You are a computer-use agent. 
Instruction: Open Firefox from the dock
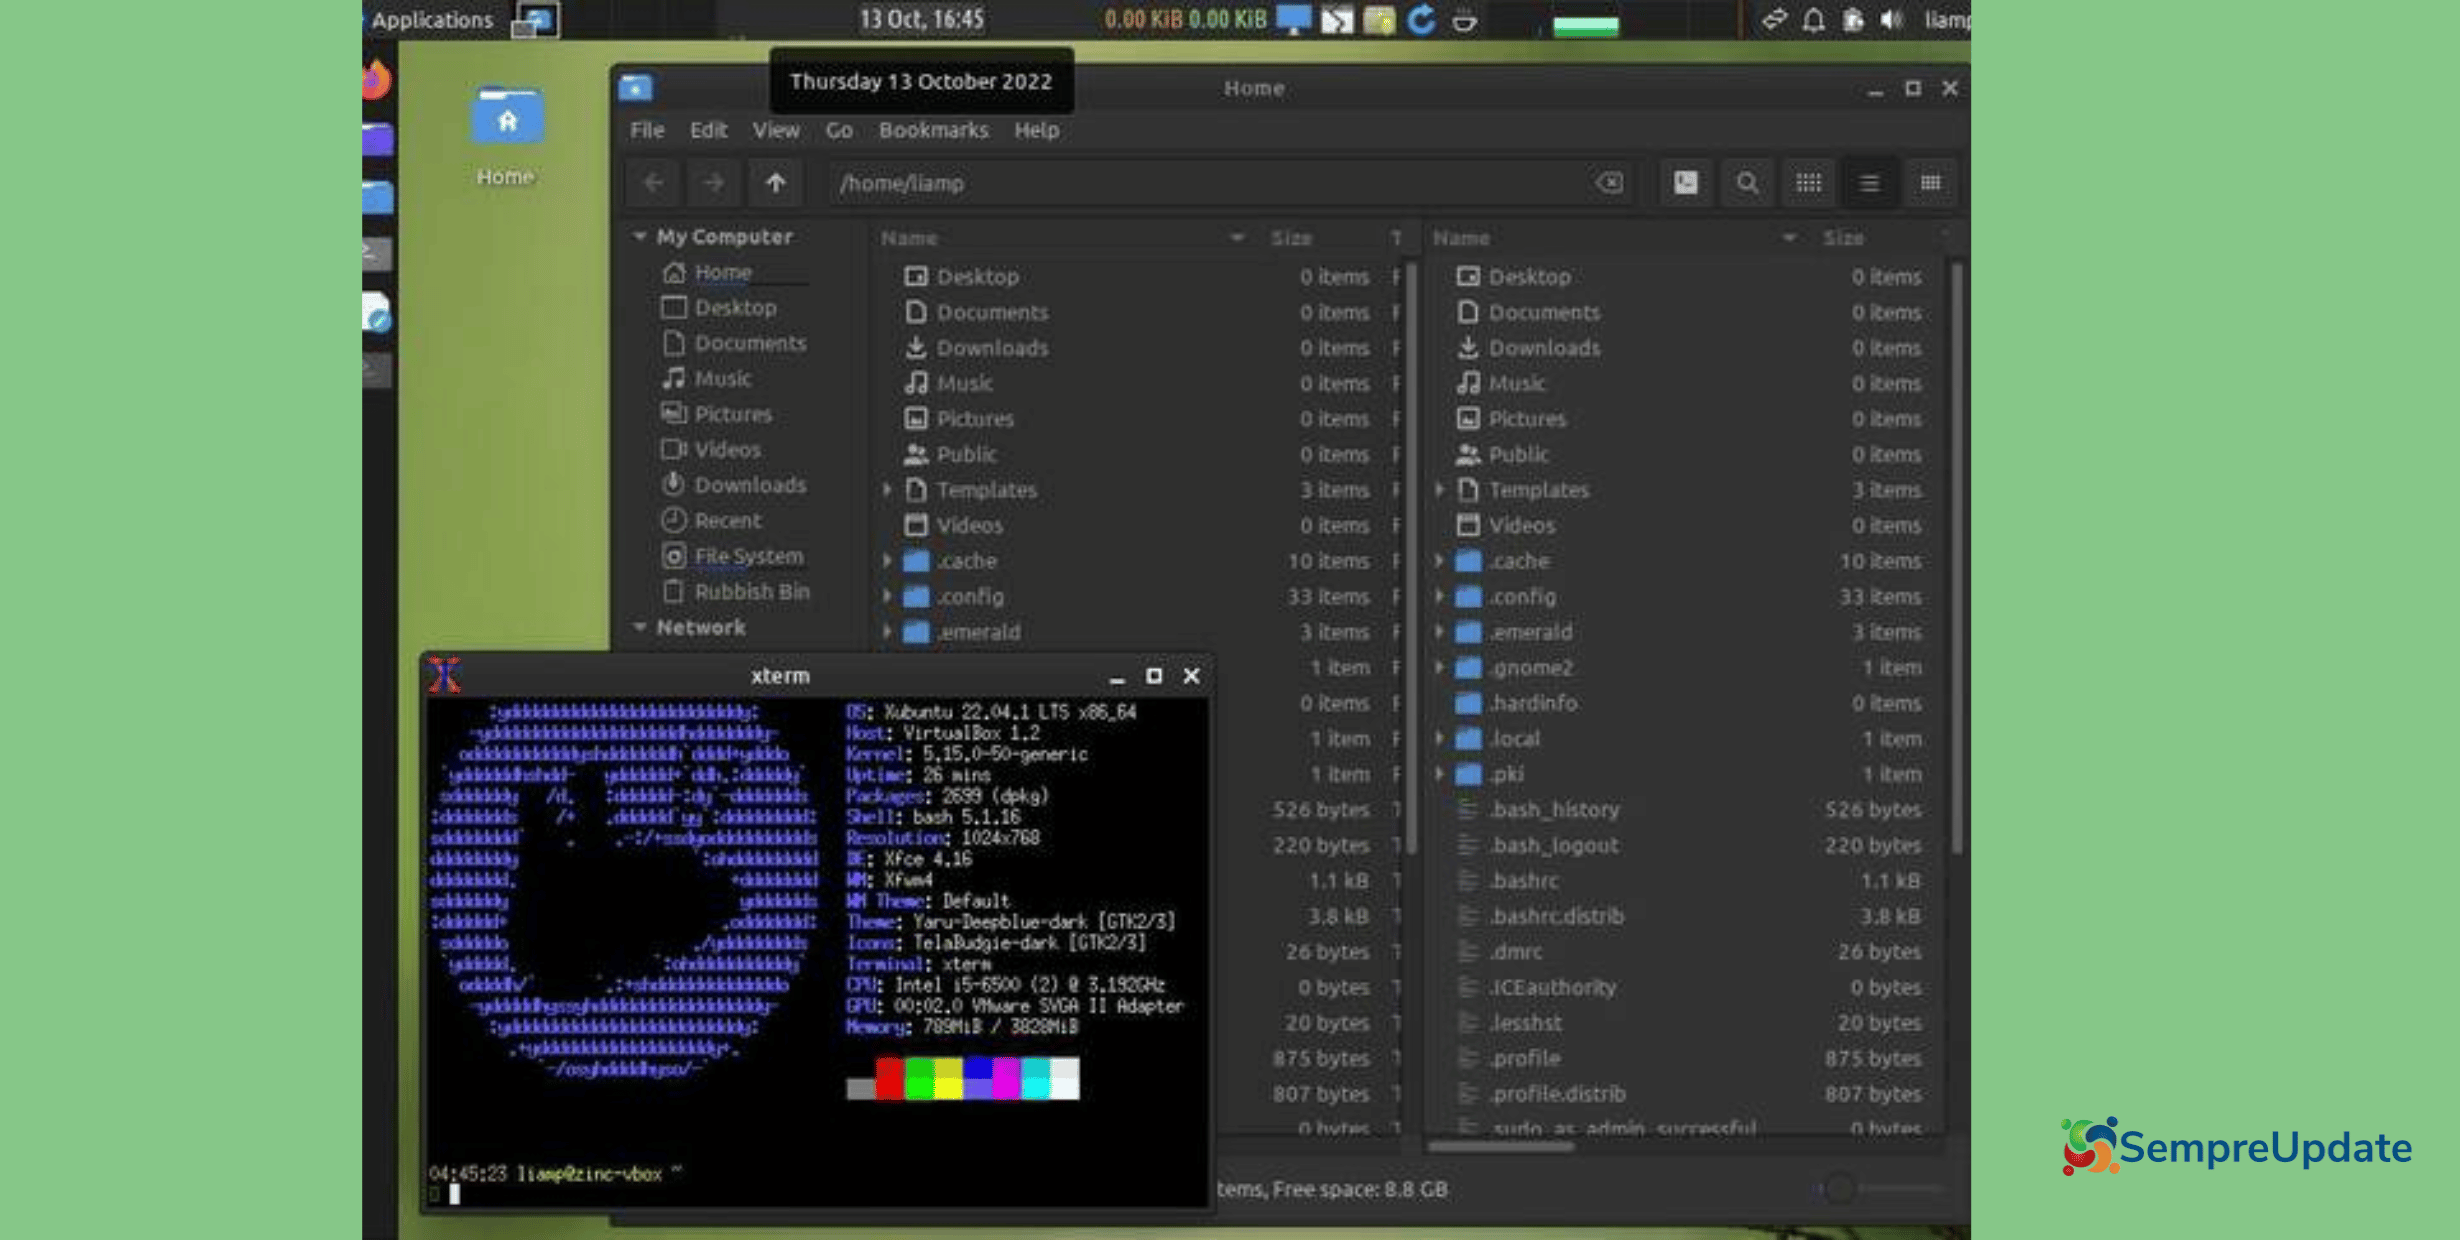[x=376, y=80]
